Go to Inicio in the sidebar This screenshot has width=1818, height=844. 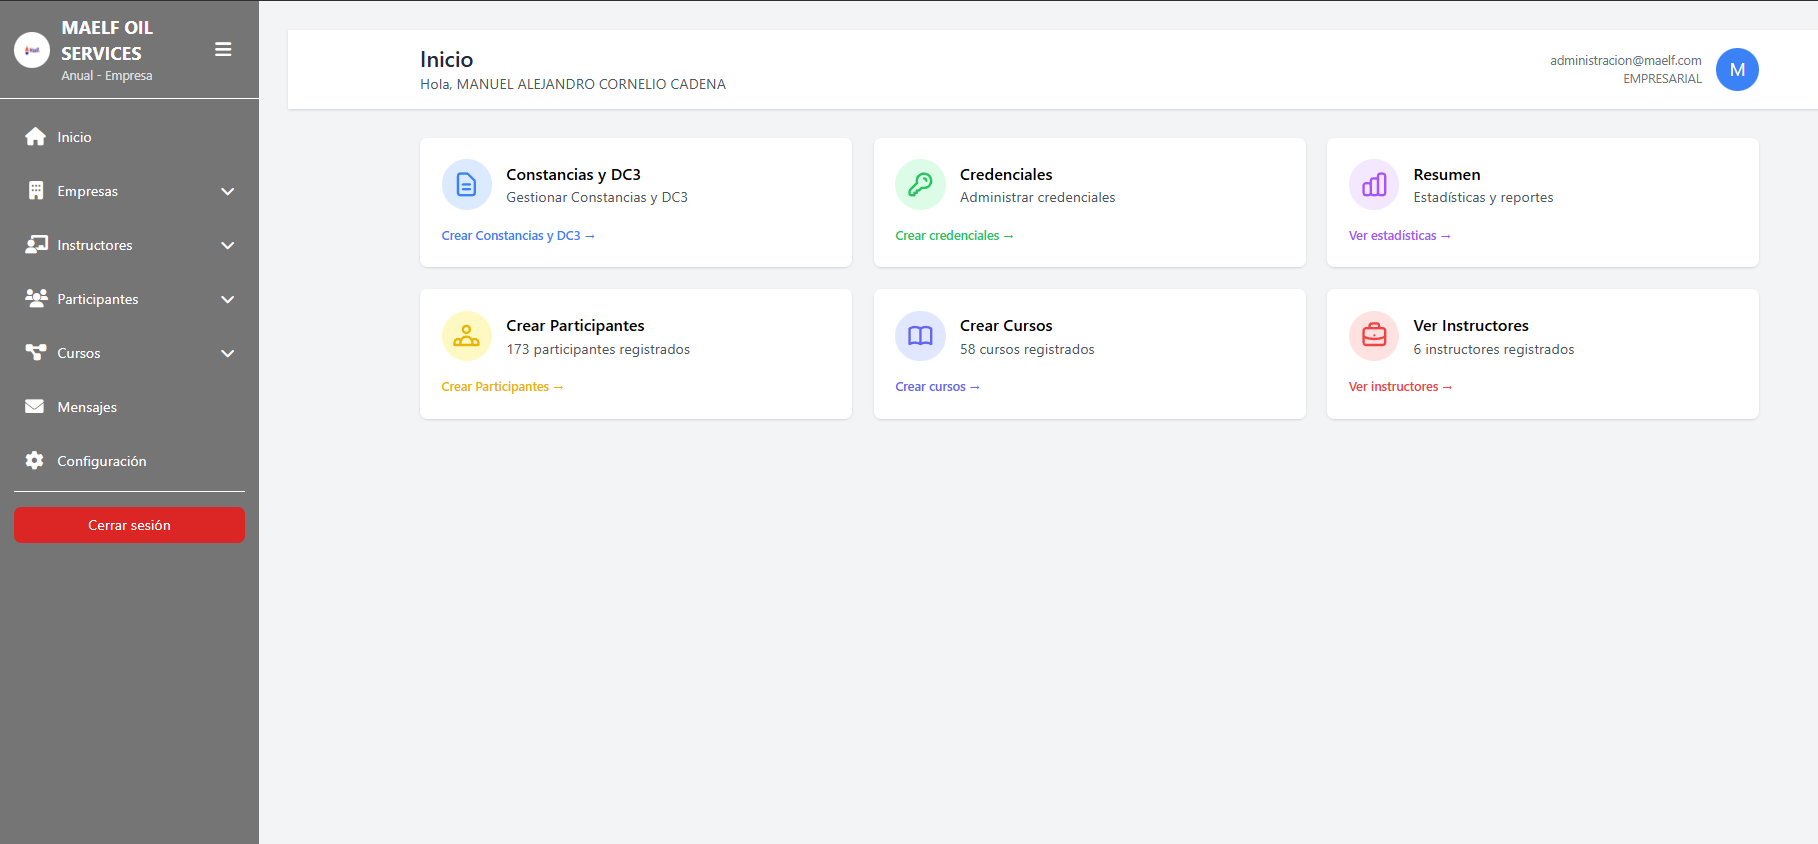pyautogui.click(x=74, y=137)
